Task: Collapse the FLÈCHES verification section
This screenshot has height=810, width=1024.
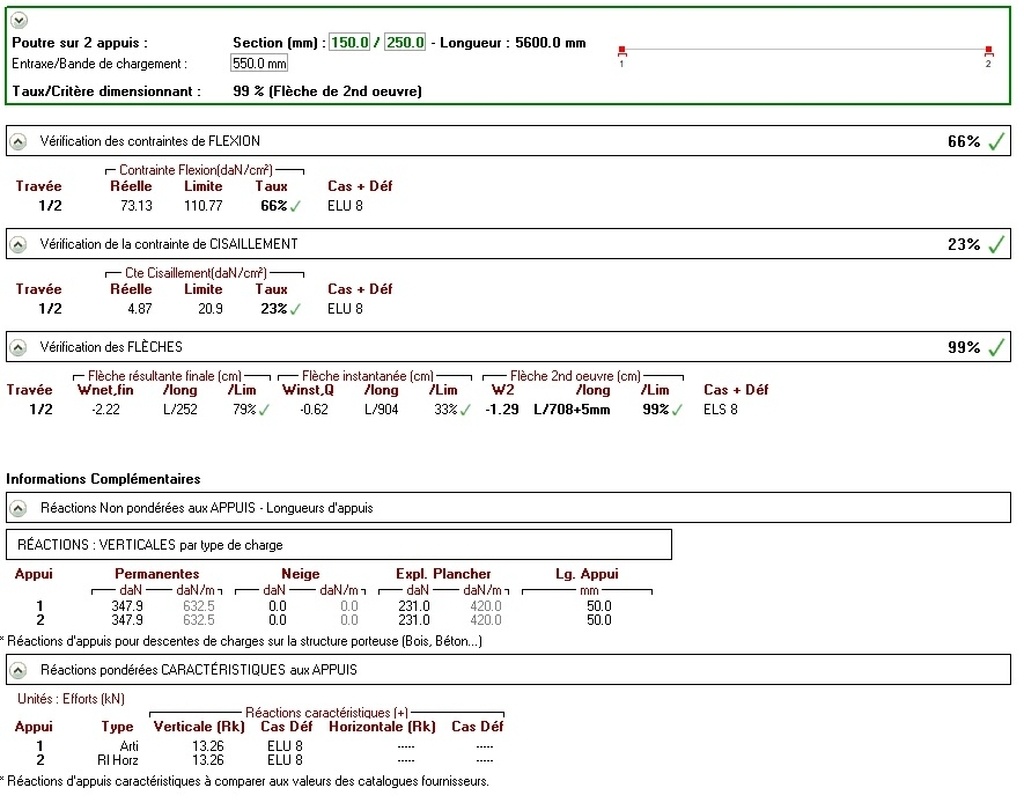Action: (x=18, y=347)
